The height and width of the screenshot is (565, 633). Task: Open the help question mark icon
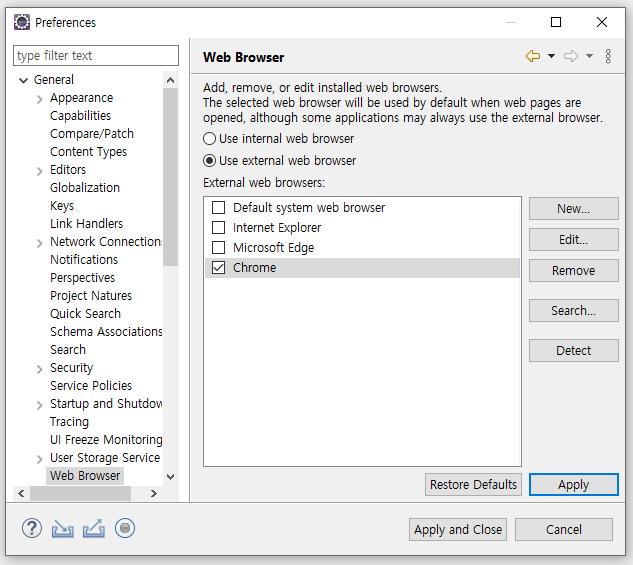pos(31,528)
